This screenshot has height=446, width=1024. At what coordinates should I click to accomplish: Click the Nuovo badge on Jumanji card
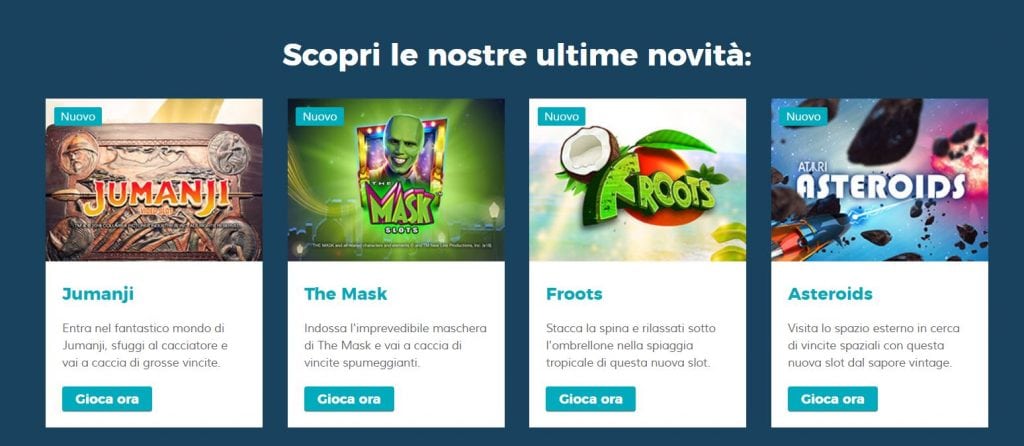(78, 117)
